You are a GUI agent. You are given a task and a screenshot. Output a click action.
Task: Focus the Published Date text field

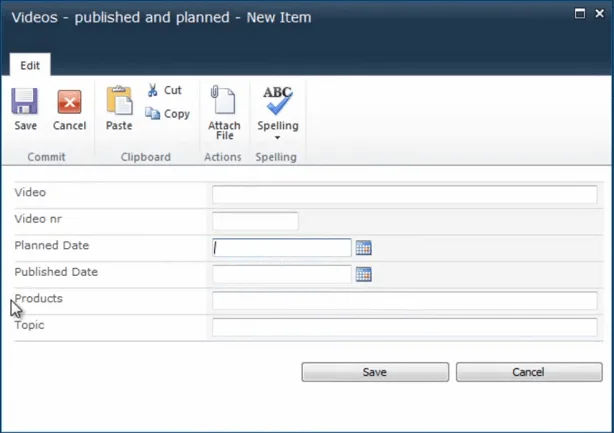282,274
